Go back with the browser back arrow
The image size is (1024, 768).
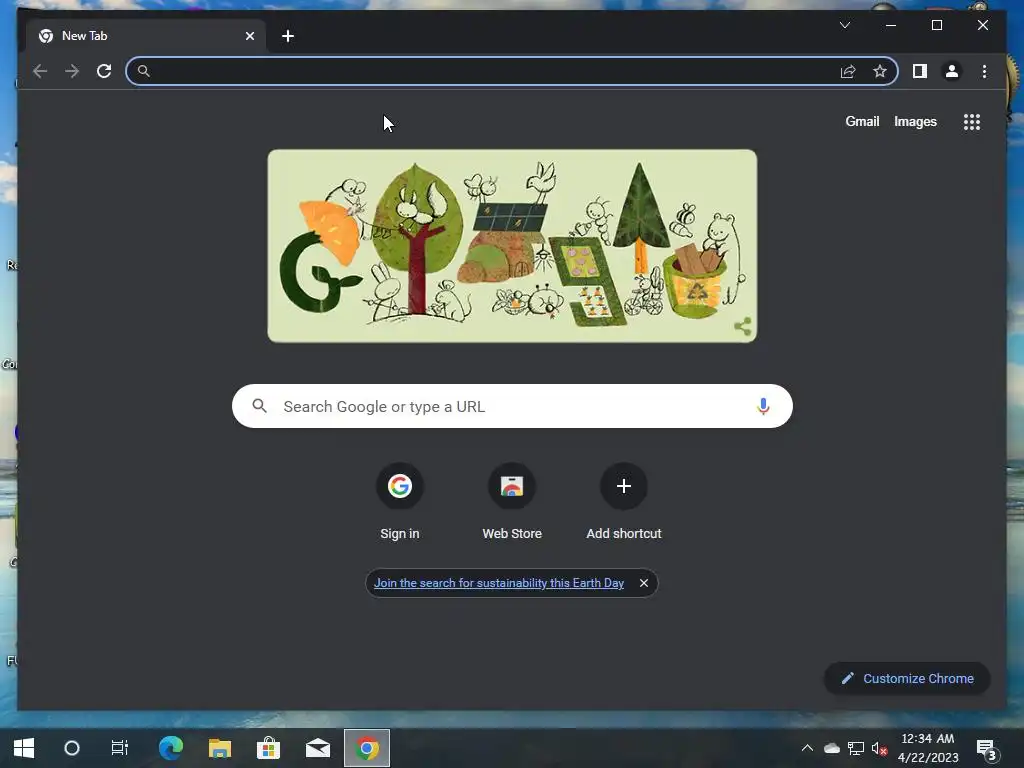[40, 71]
